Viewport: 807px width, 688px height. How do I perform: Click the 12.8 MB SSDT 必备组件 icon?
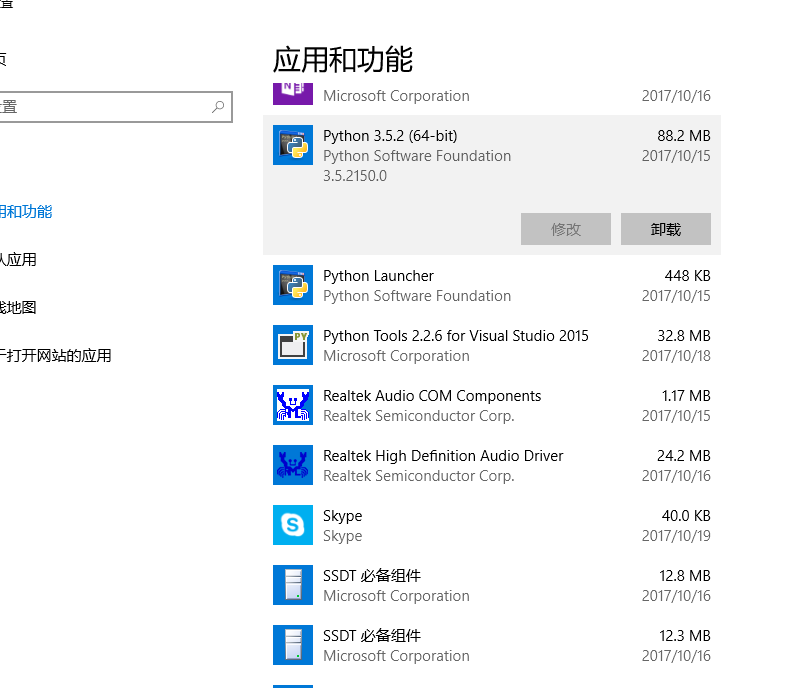(293, 585)
